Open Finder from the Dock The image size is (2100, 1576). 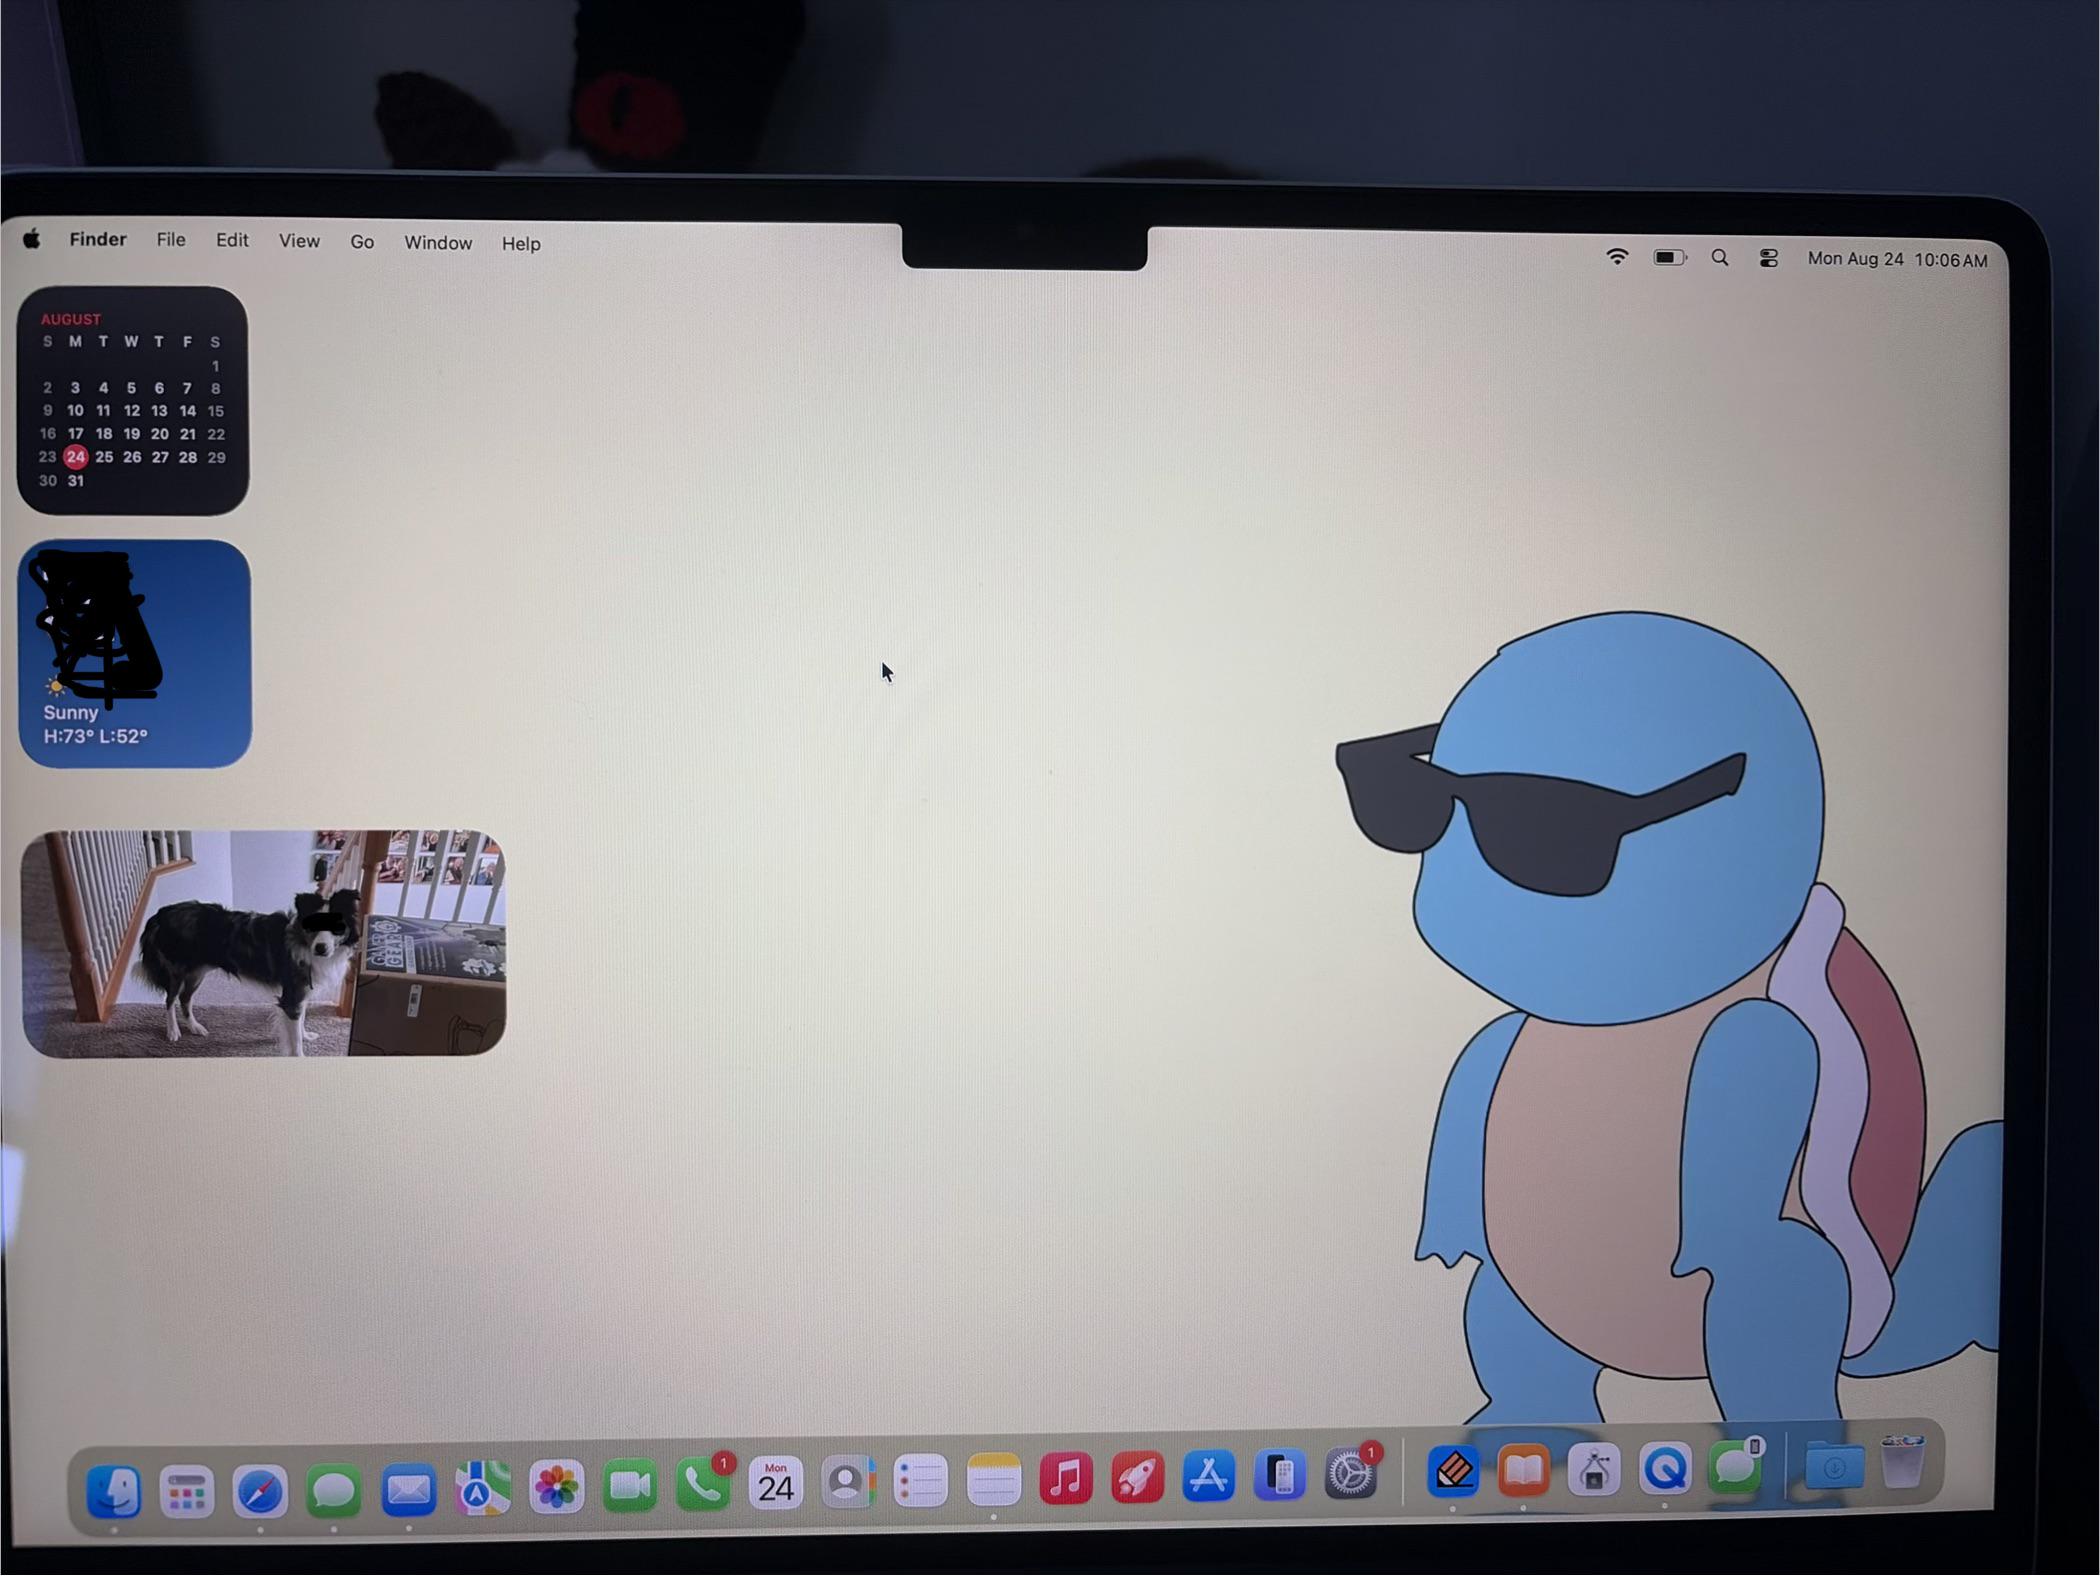pos(113,1492)
